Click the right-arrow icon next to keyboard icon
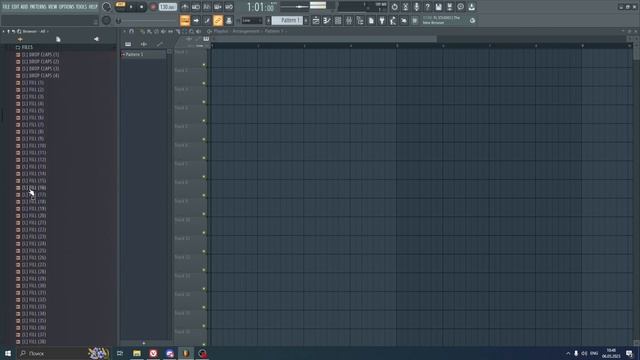This screenshot has height=360, width=640. [x=196, y=20]
